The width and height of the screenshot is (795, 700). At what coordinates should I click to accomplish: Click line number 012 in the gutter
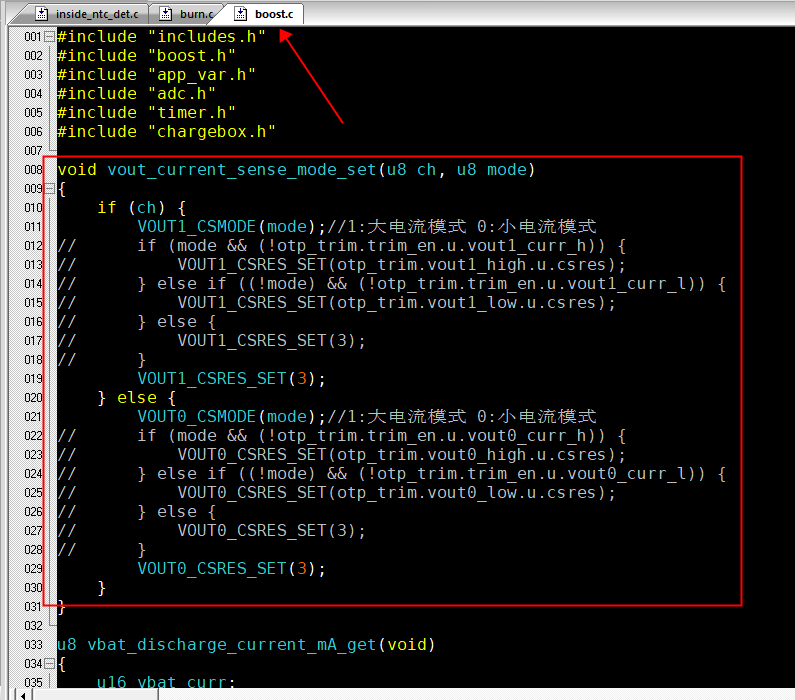point(33,245)
